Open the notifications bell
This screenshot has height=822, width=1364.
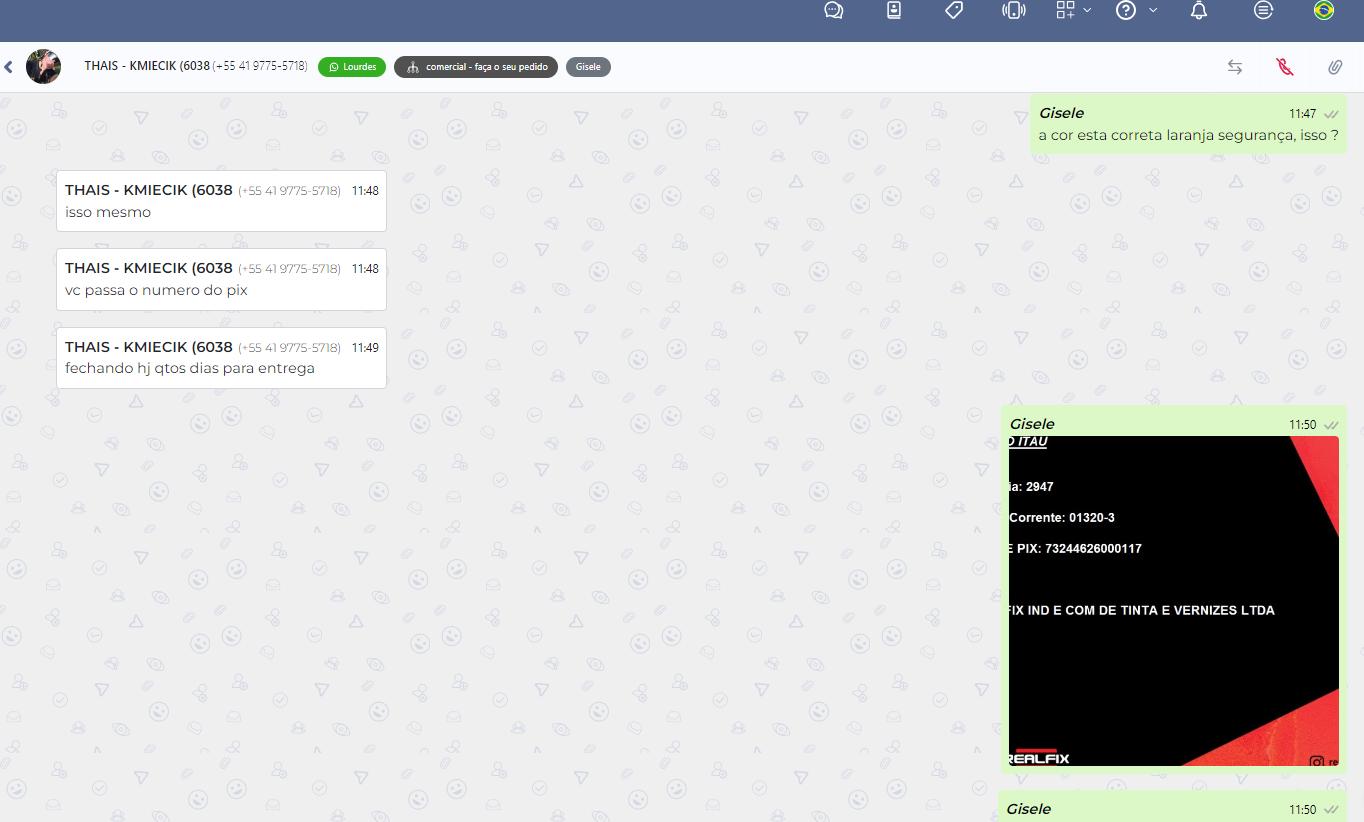click(x=1198, y=11)
